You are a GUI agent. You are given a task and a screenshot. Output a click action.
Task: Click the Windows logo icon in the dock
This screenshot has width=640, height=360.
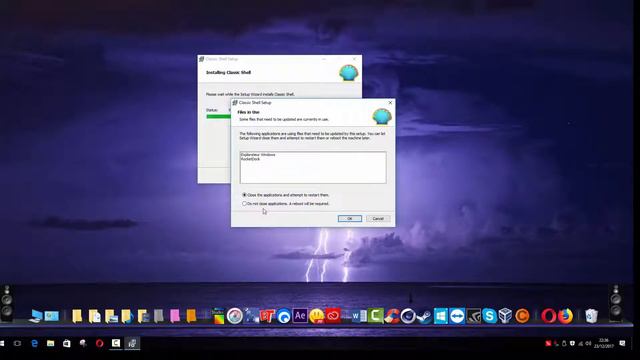pyautogui.click(x=440, y=316)
